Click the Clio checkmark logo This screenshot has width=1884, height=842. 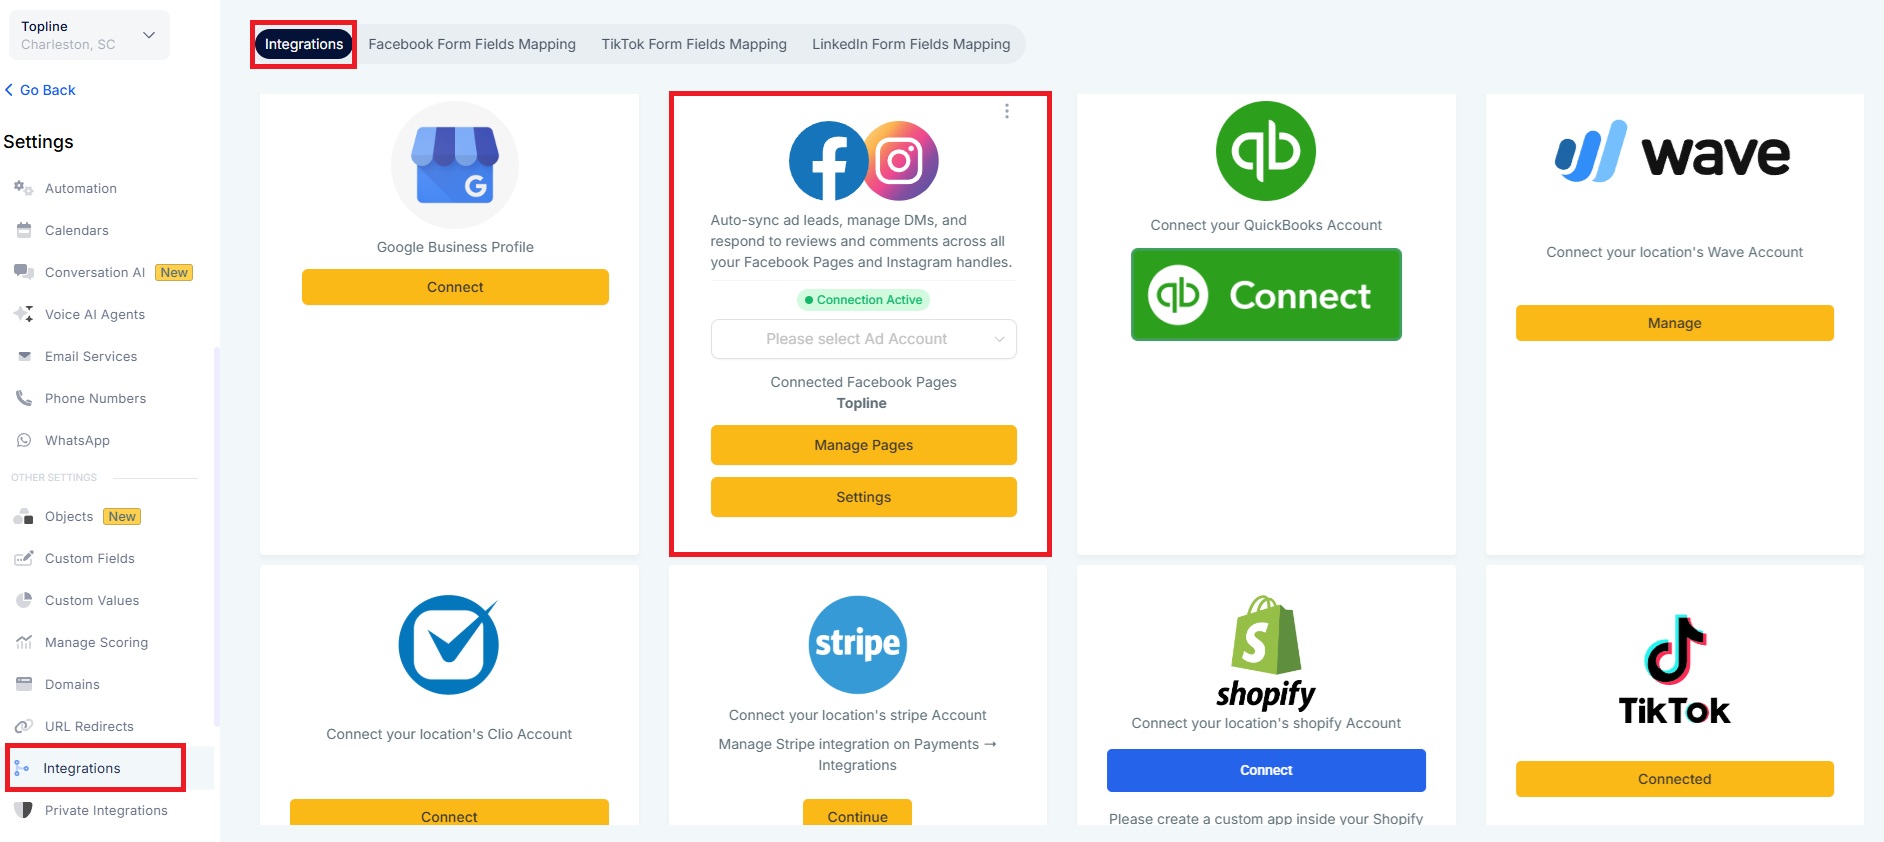tap(449, 645)
